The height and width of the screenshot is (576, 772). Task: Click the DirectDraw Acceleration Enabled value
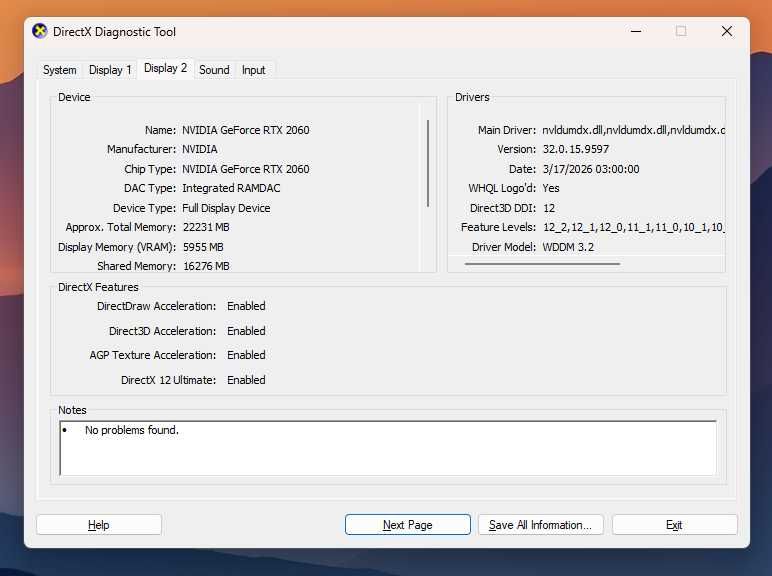coord(246,306)
